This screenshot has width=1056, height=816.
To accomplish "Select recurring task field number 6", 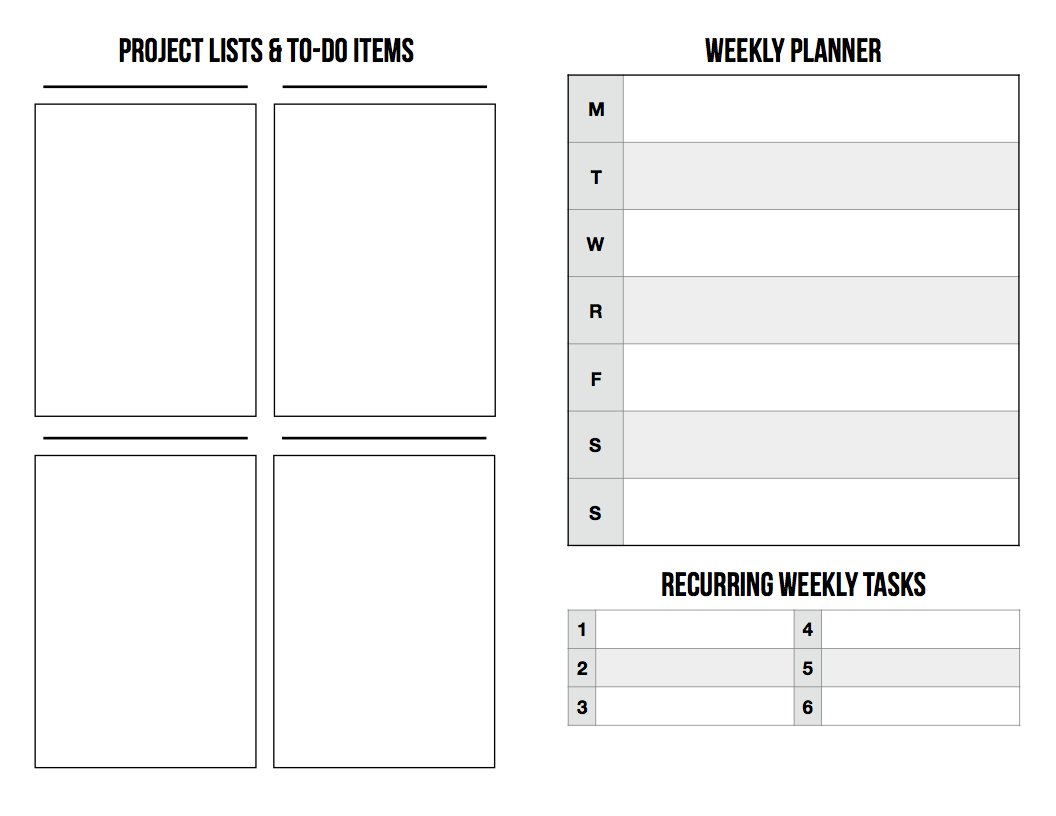I will (x=921, y=706).
